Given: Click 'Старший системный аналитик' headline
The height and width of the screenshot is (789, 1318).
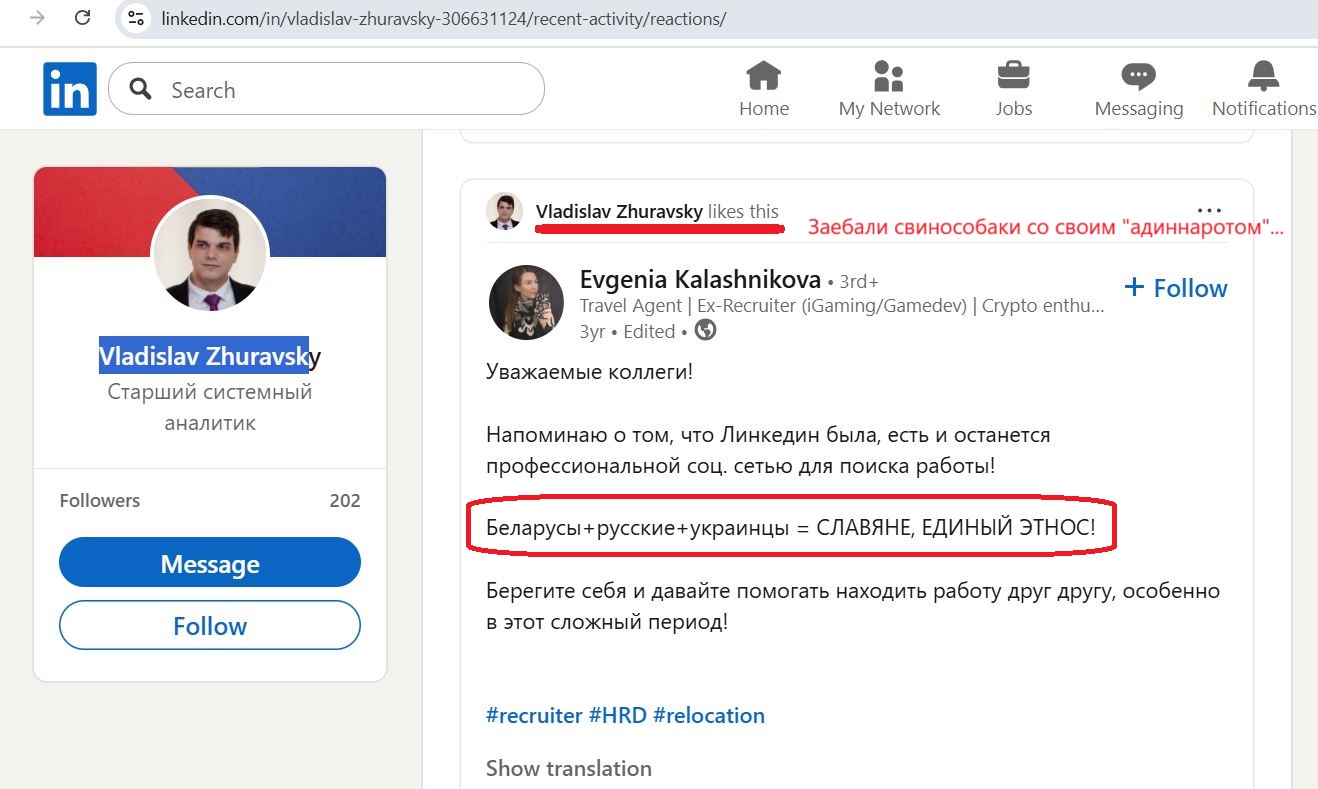Looking at the screenshot, I should point(210,407).
